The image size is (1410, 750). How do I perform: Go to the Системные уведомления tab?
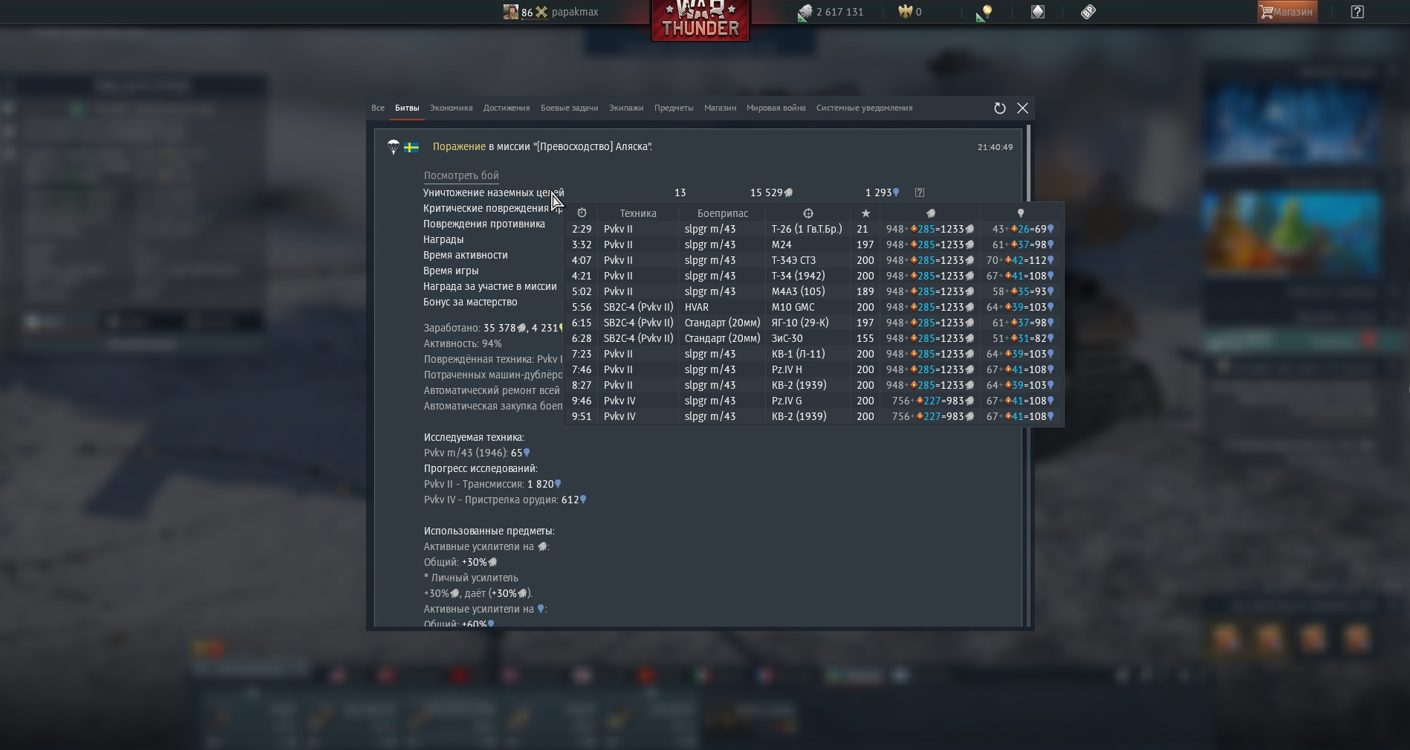pyautogui.click(x=864, y=108)
